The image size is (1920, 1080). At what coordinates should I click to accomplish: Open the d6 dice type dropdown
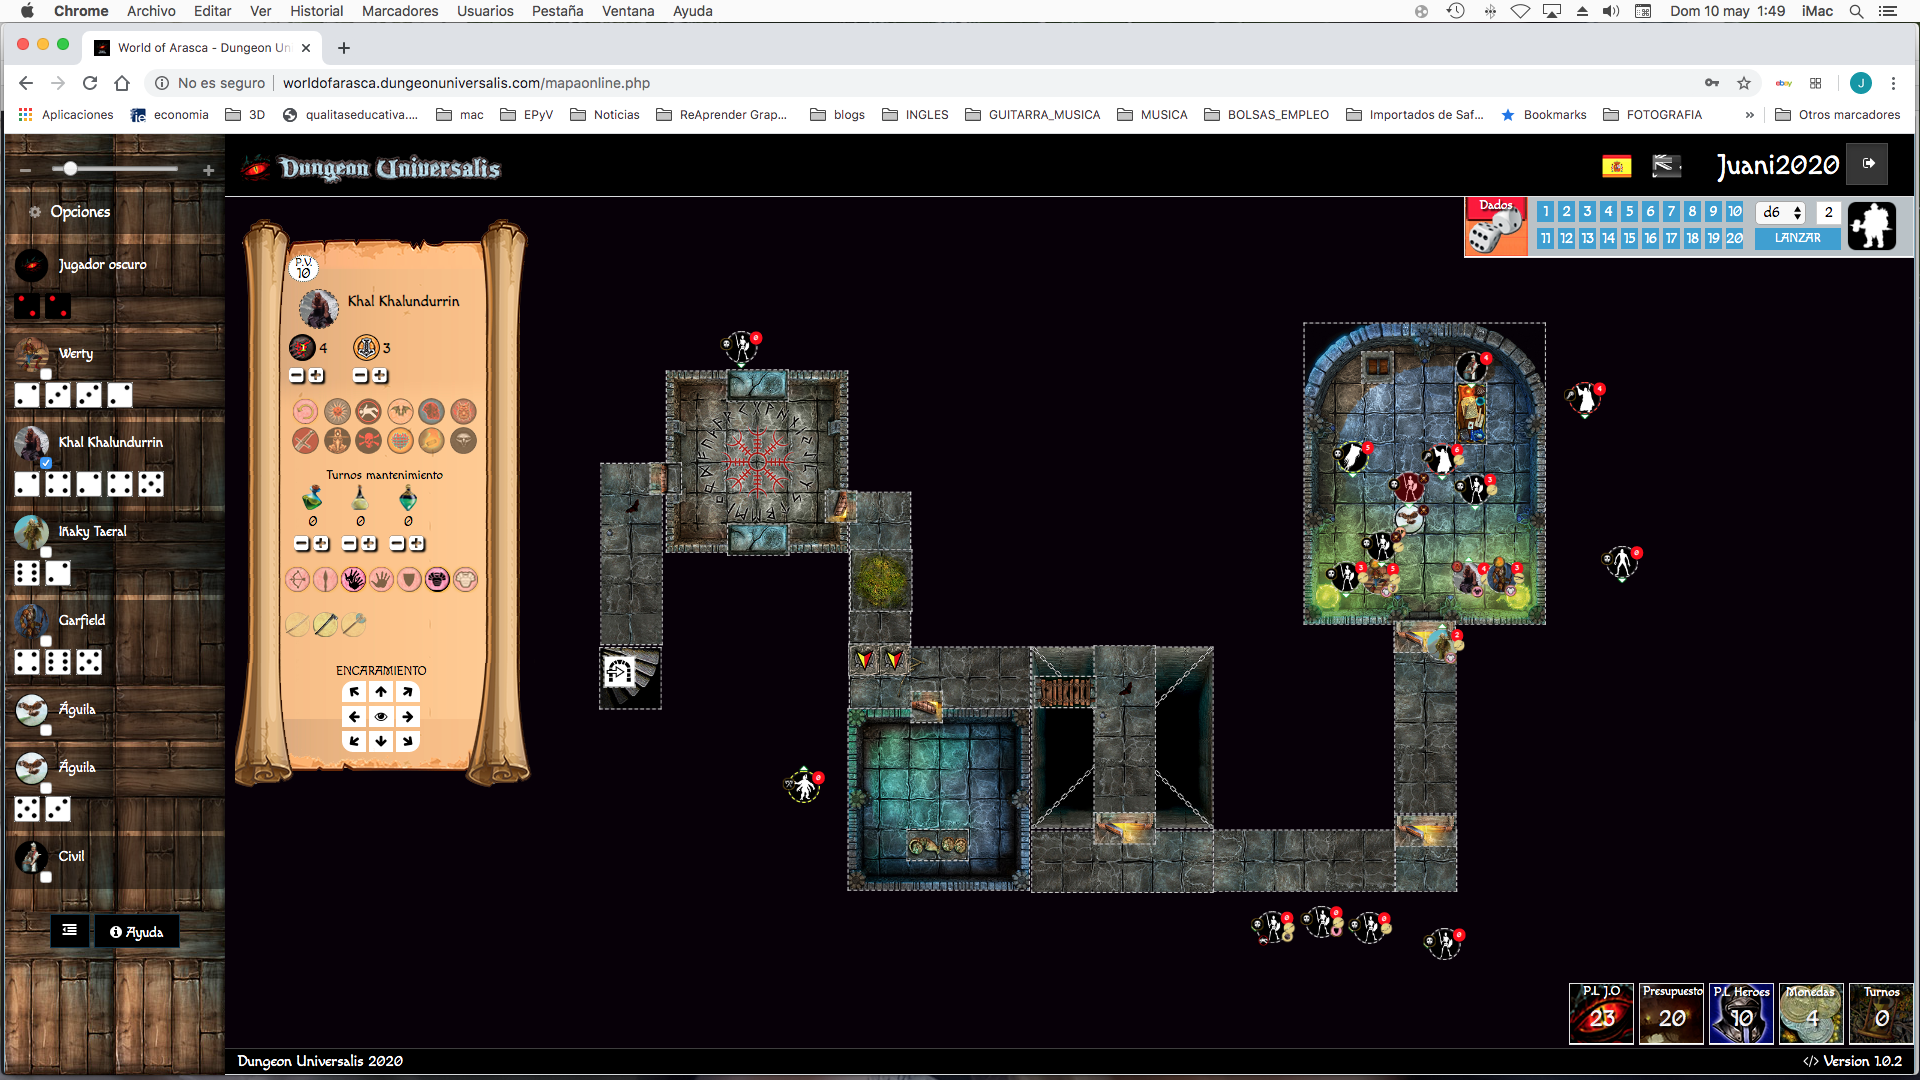1781,212
